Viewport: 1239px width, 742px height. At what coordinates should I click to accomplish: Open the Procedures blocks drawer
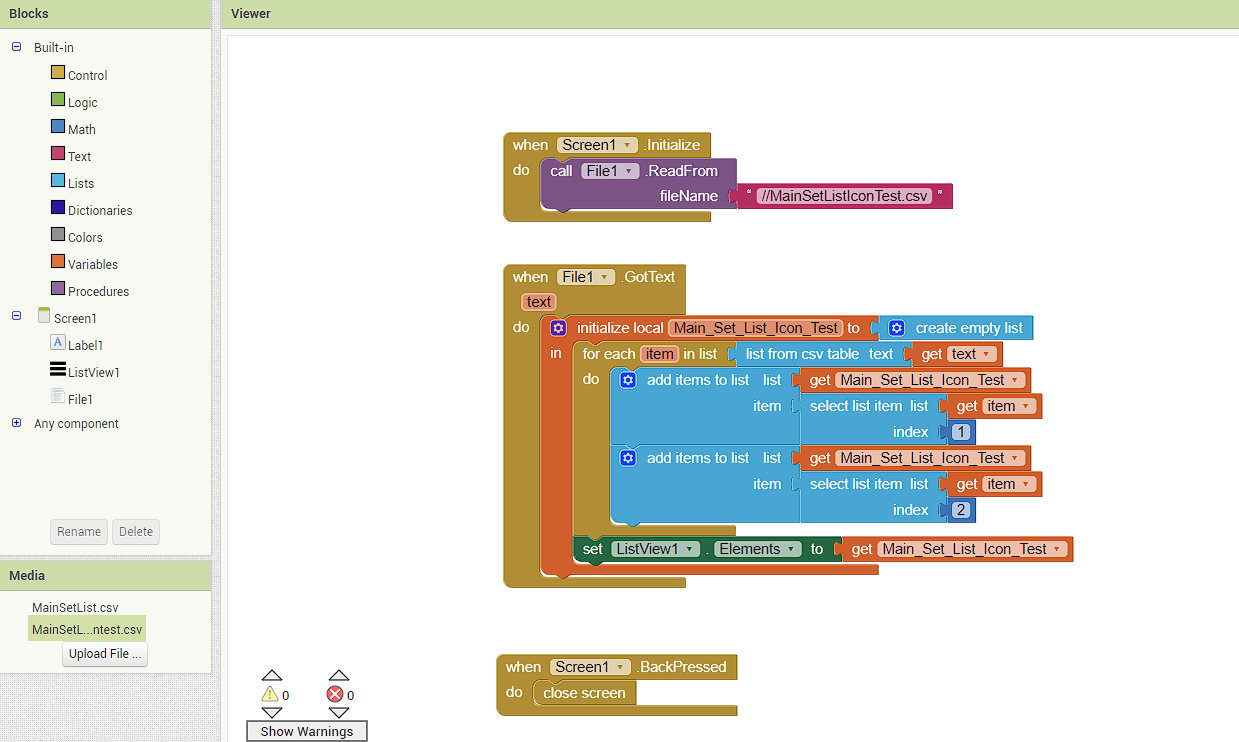pyautogui.click(x=98, y=291)
